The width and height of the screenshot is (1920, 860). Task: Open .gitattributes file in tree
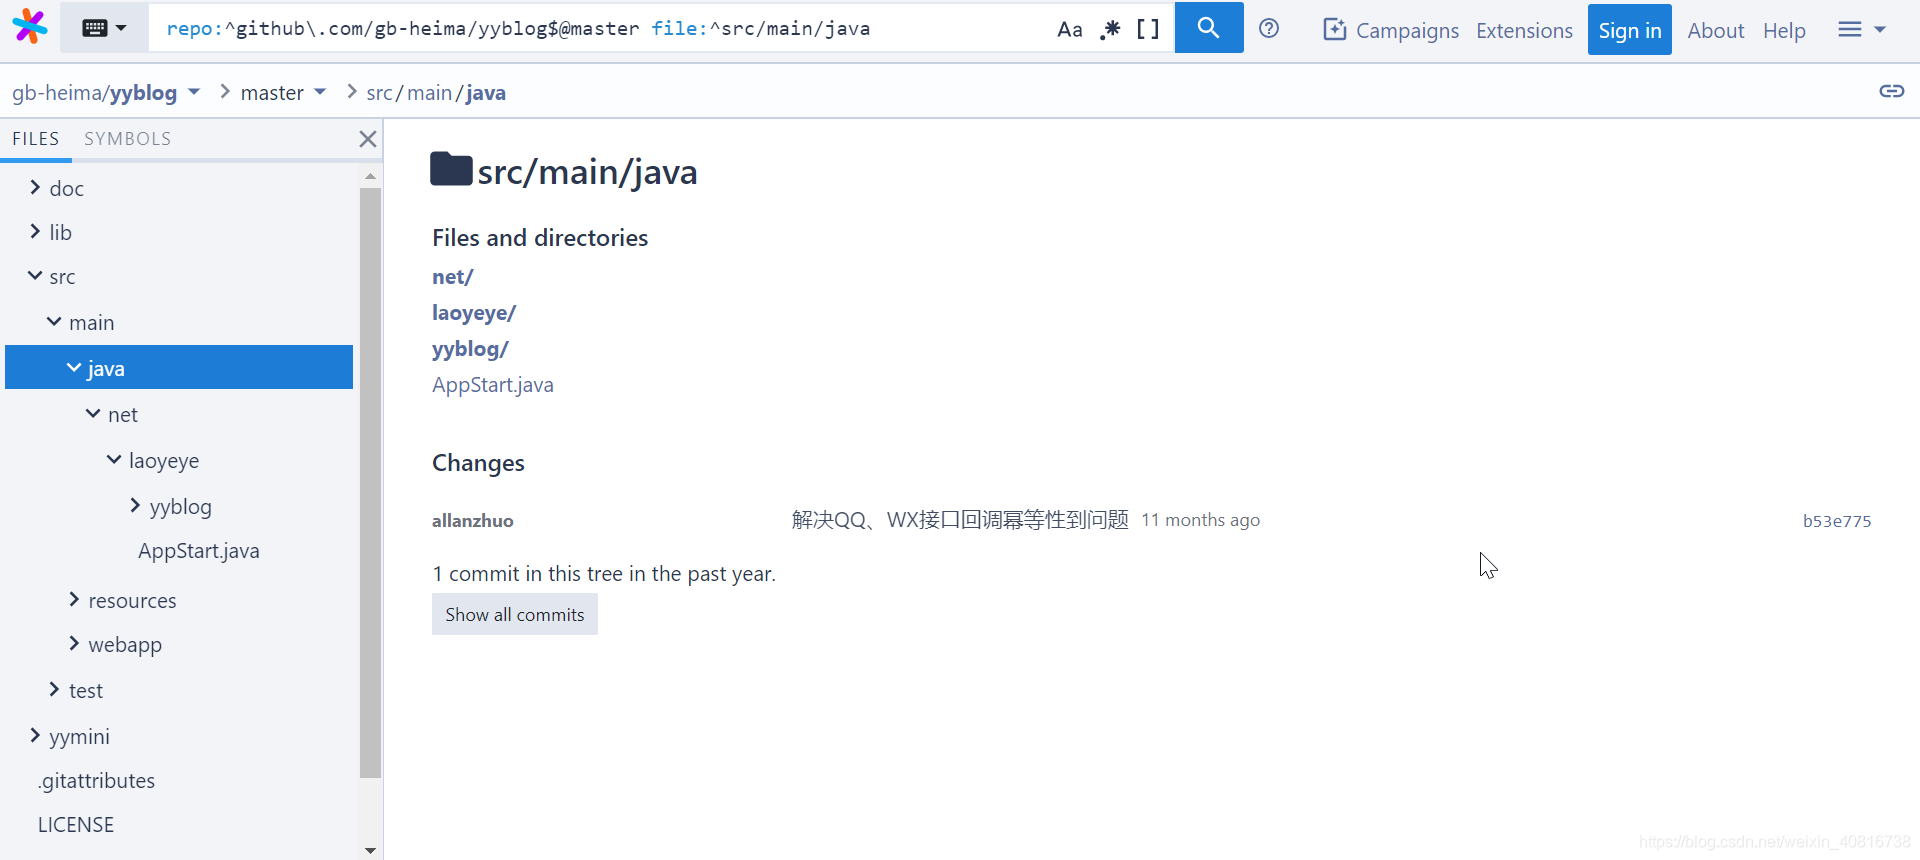pyautogui.click(x=96, y=780)
